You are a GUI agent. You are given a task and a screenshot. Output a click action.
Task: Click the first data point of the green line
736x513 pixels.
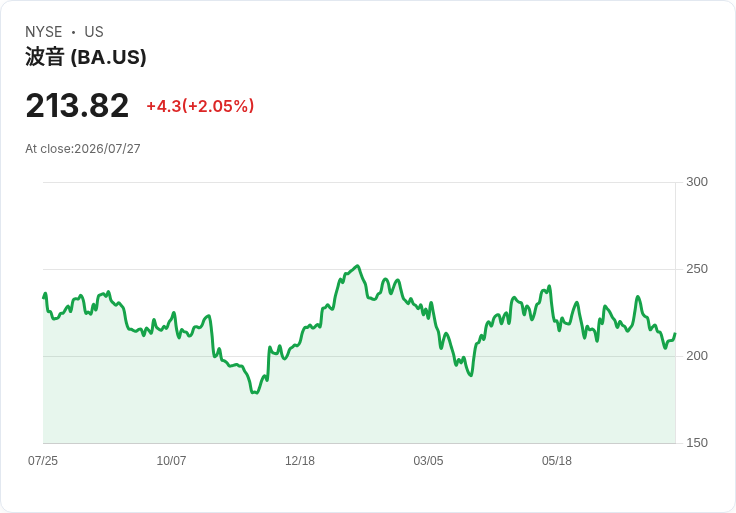click(44, 298)
